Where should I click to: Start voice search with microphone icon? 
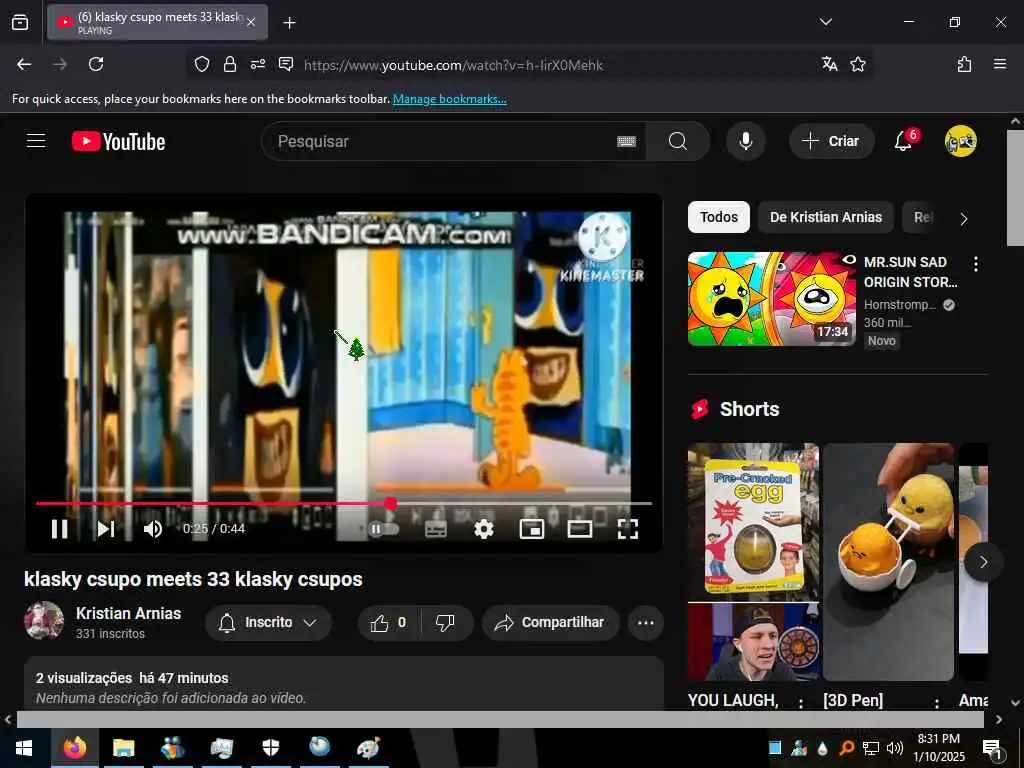tap(746, 141)
